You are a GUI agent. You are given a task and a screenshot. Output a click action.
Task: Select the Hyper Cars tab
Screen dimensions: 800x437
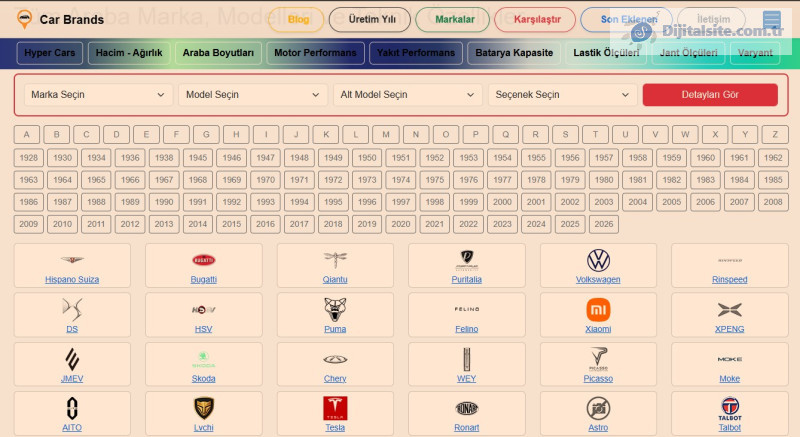tap(49, 53)
